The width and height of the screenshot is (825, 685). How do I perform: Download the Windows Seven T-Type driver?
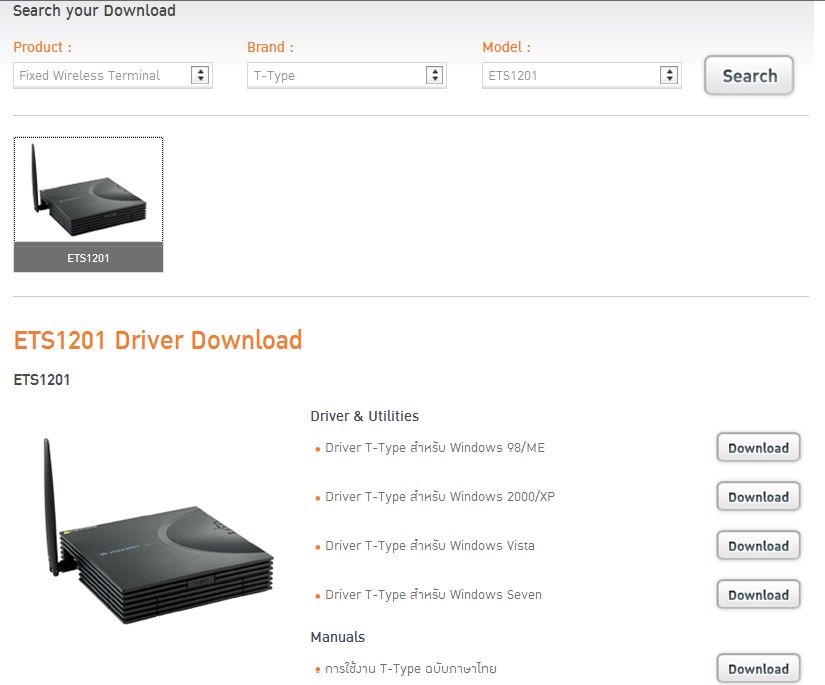click(x=758, y=595)
